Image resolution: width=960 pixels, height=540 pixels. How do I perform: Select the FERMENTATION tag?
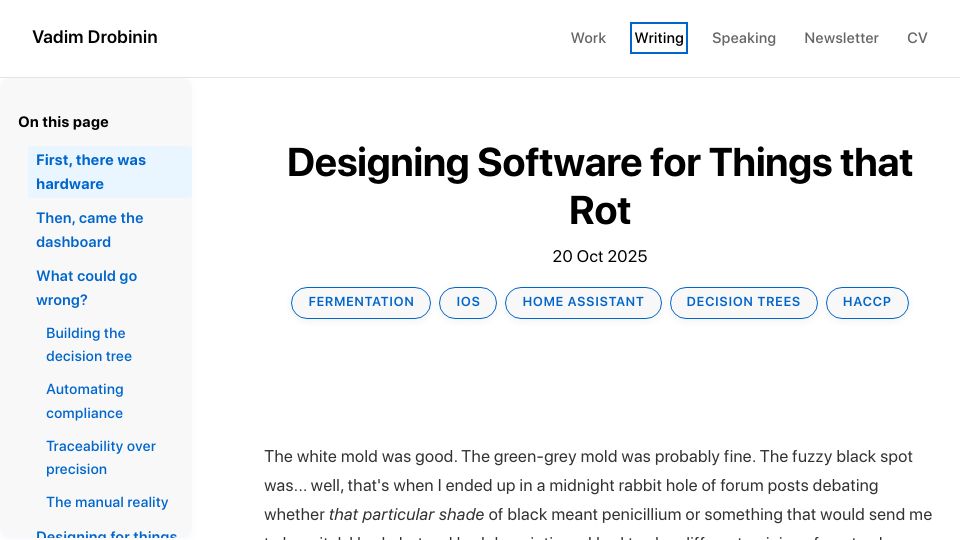361,302
